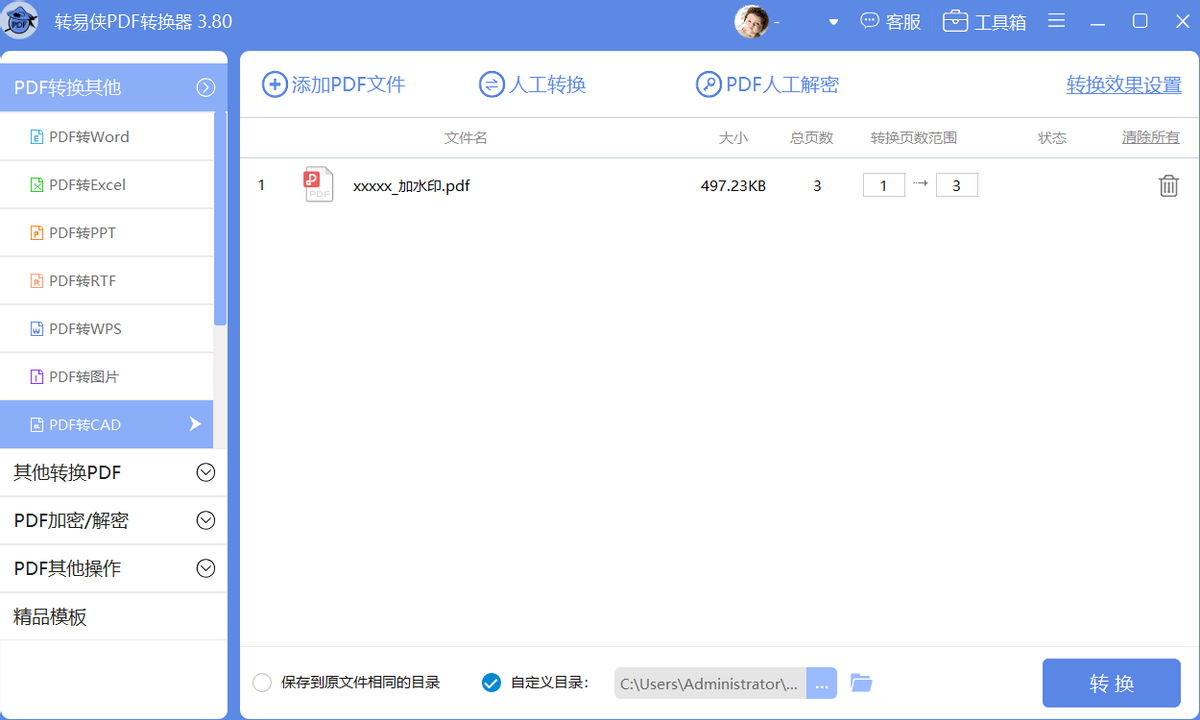
Task: Open the 工具箱 toolbox
Action: [x=985, y=21]
